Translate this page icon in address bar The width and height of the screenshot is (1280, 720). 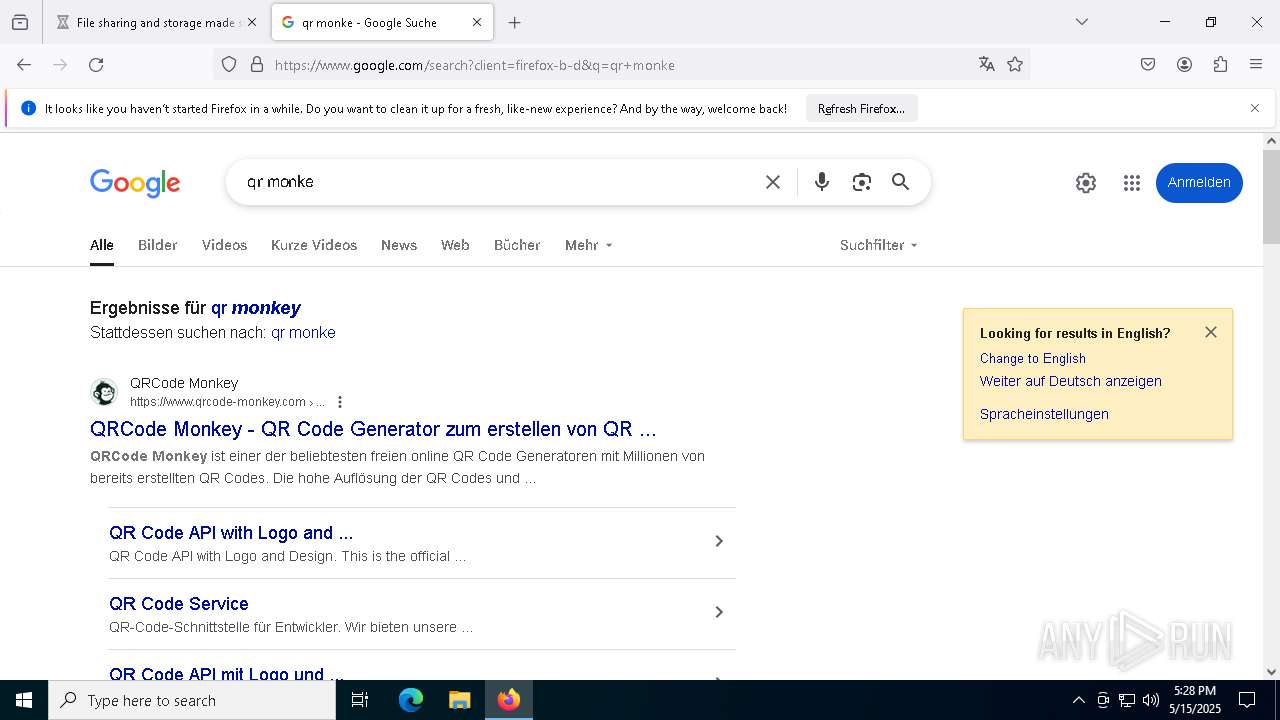[987, 65]
